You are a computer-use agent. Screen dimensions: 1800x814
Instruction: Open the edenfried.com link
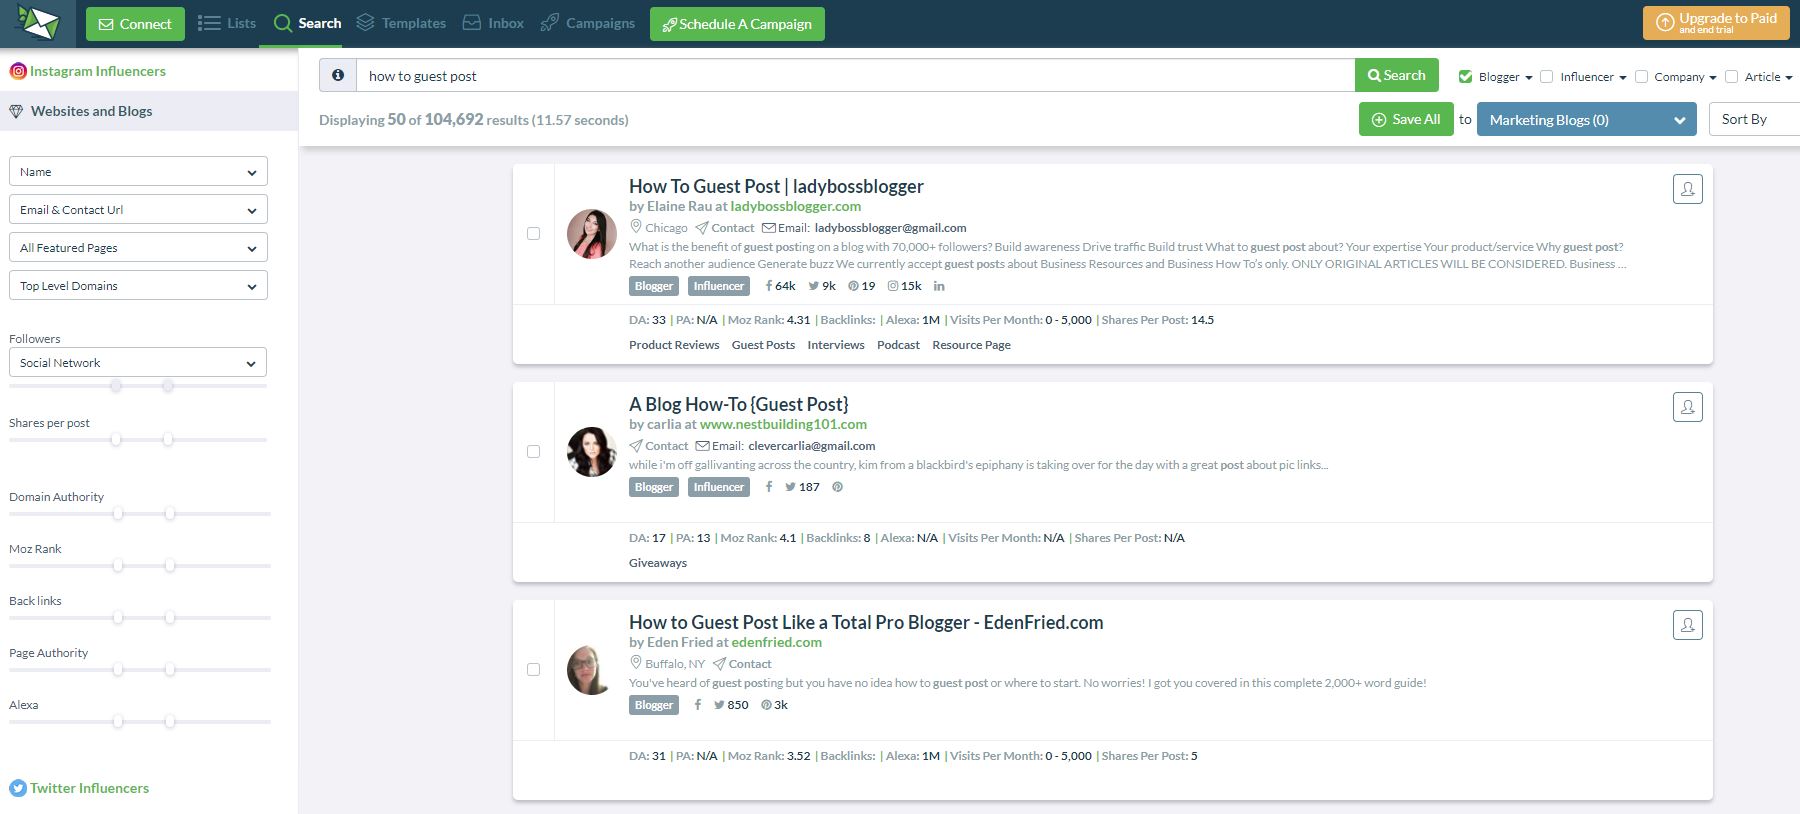(776, 642)
